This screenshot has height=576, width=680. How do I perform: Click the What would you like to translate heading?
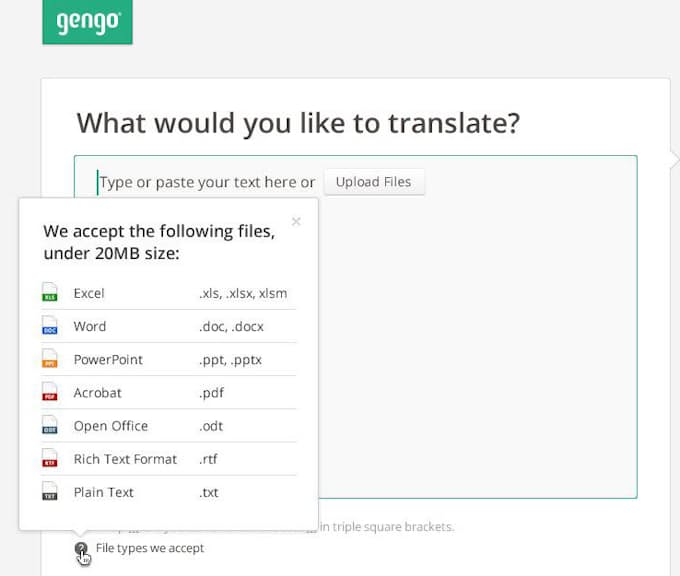coord(298,123)
